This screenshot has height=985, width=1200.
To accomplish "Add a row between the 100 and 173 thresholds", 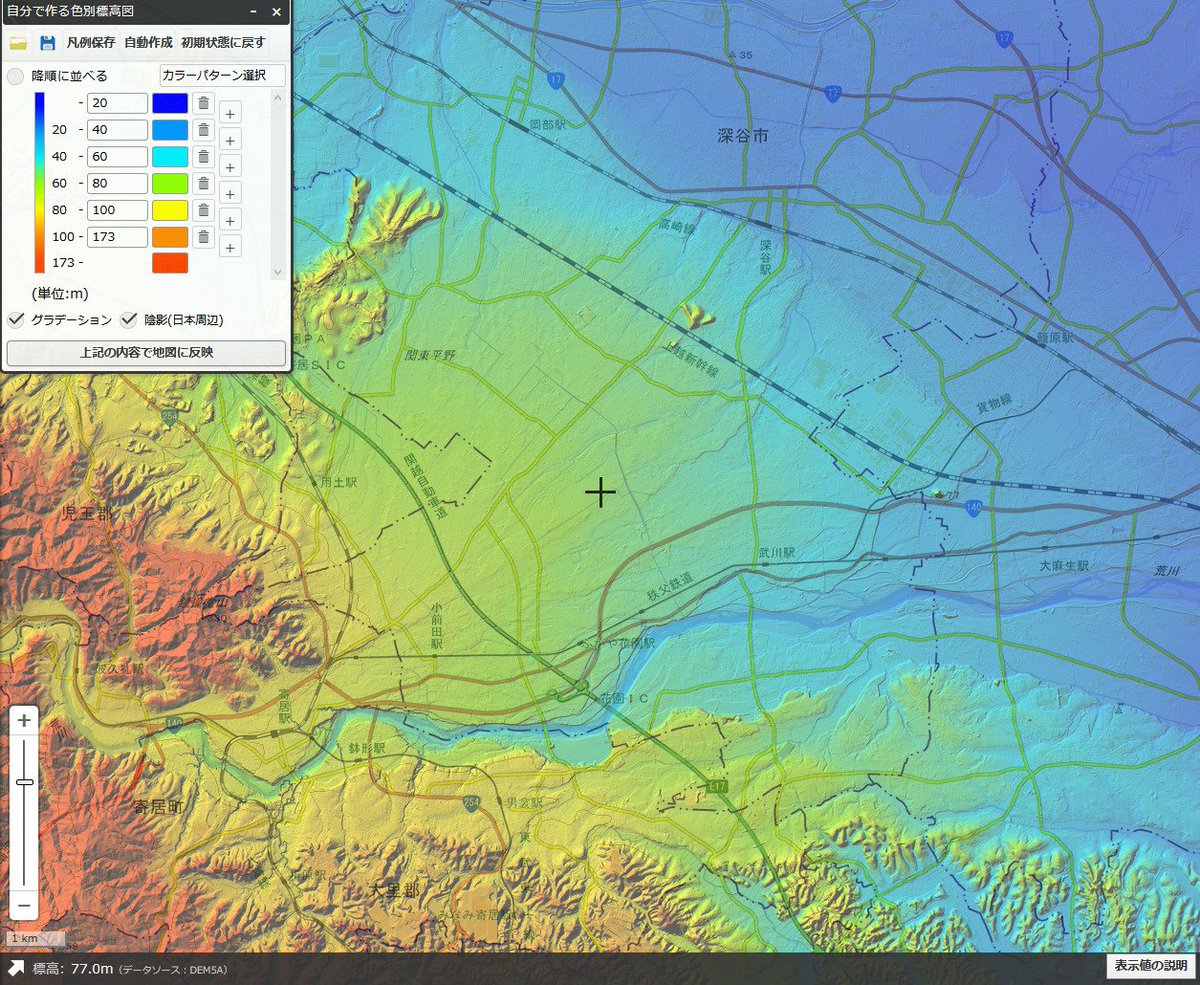I will click(x=230, y=221).
